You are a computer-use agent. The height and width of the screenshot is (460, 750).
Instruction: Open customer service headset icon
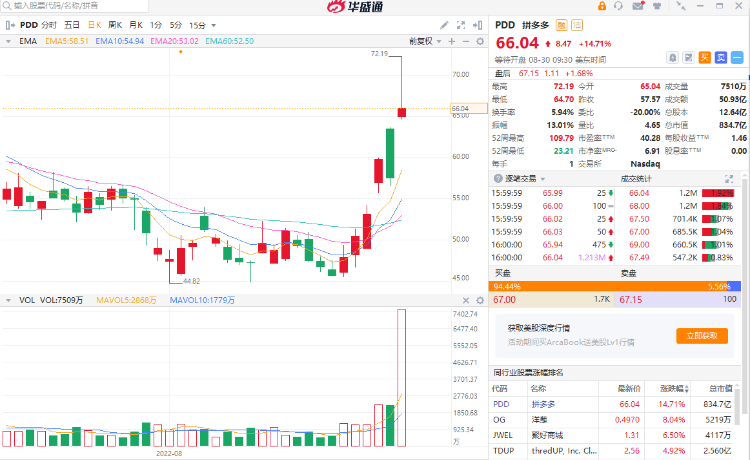pos(618,6)
